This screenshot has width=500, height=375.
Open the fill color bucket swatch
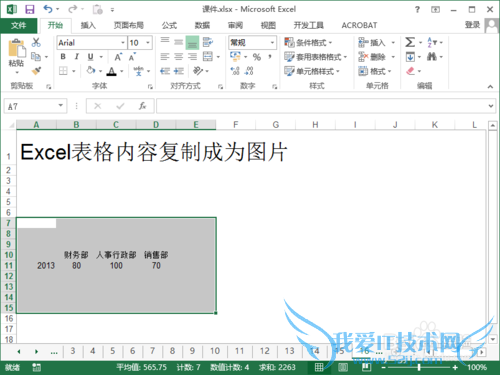coord(91,71)
